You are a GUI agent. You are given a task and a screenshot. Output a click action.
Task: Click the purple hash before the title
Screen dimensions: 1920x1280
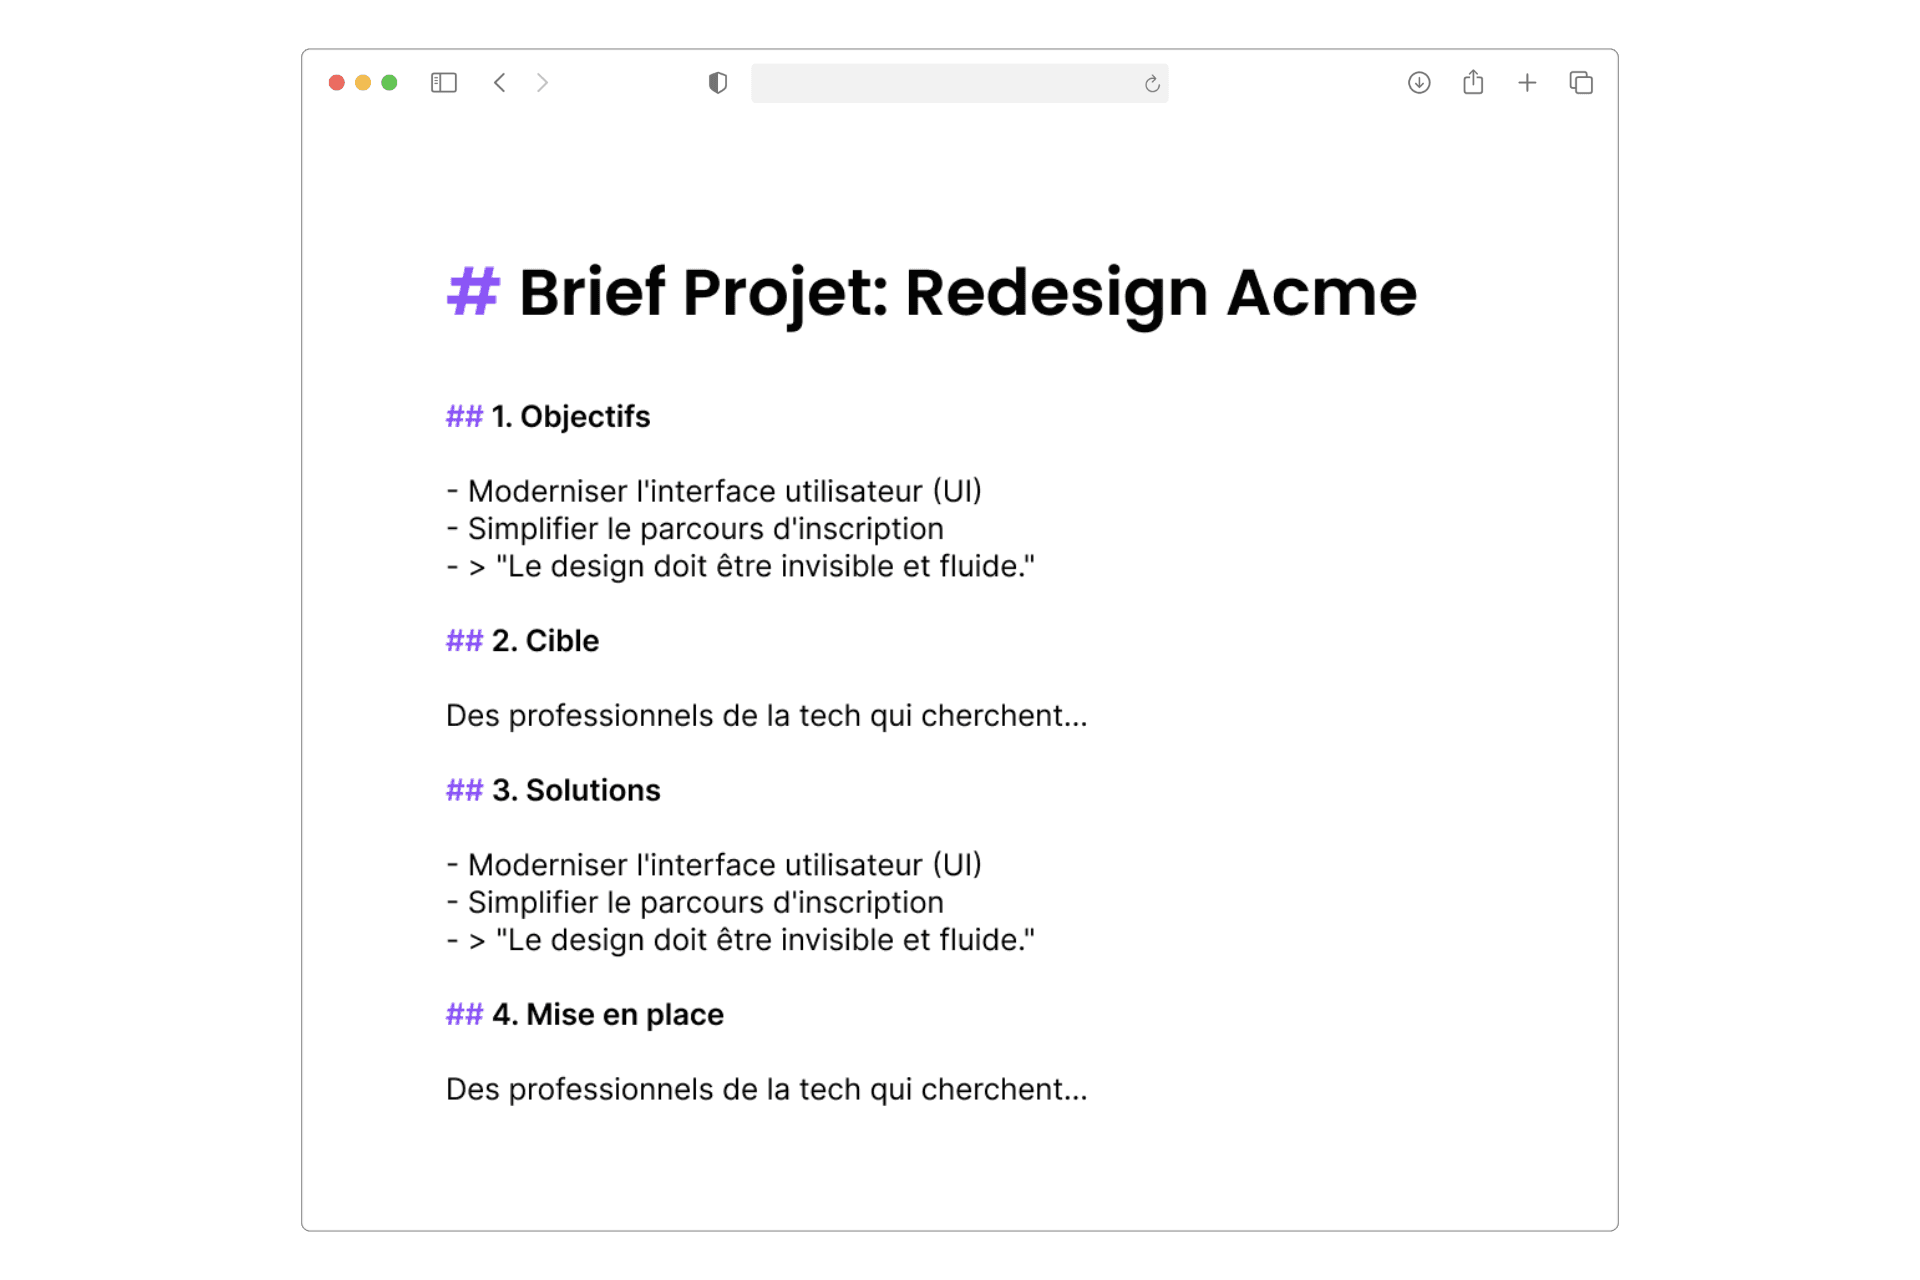[472, 293]
